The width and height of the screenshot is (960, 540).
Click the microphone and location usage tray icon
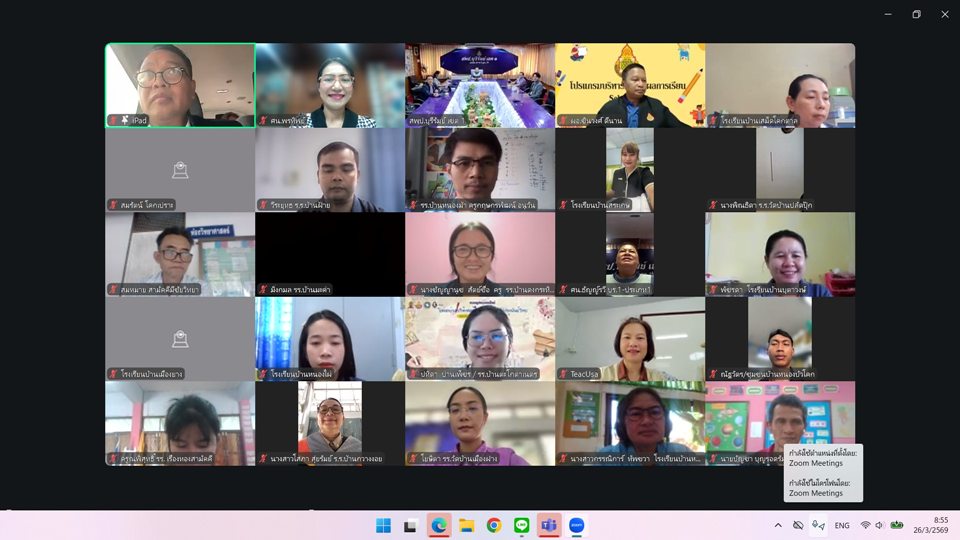[x=818, y=525]
